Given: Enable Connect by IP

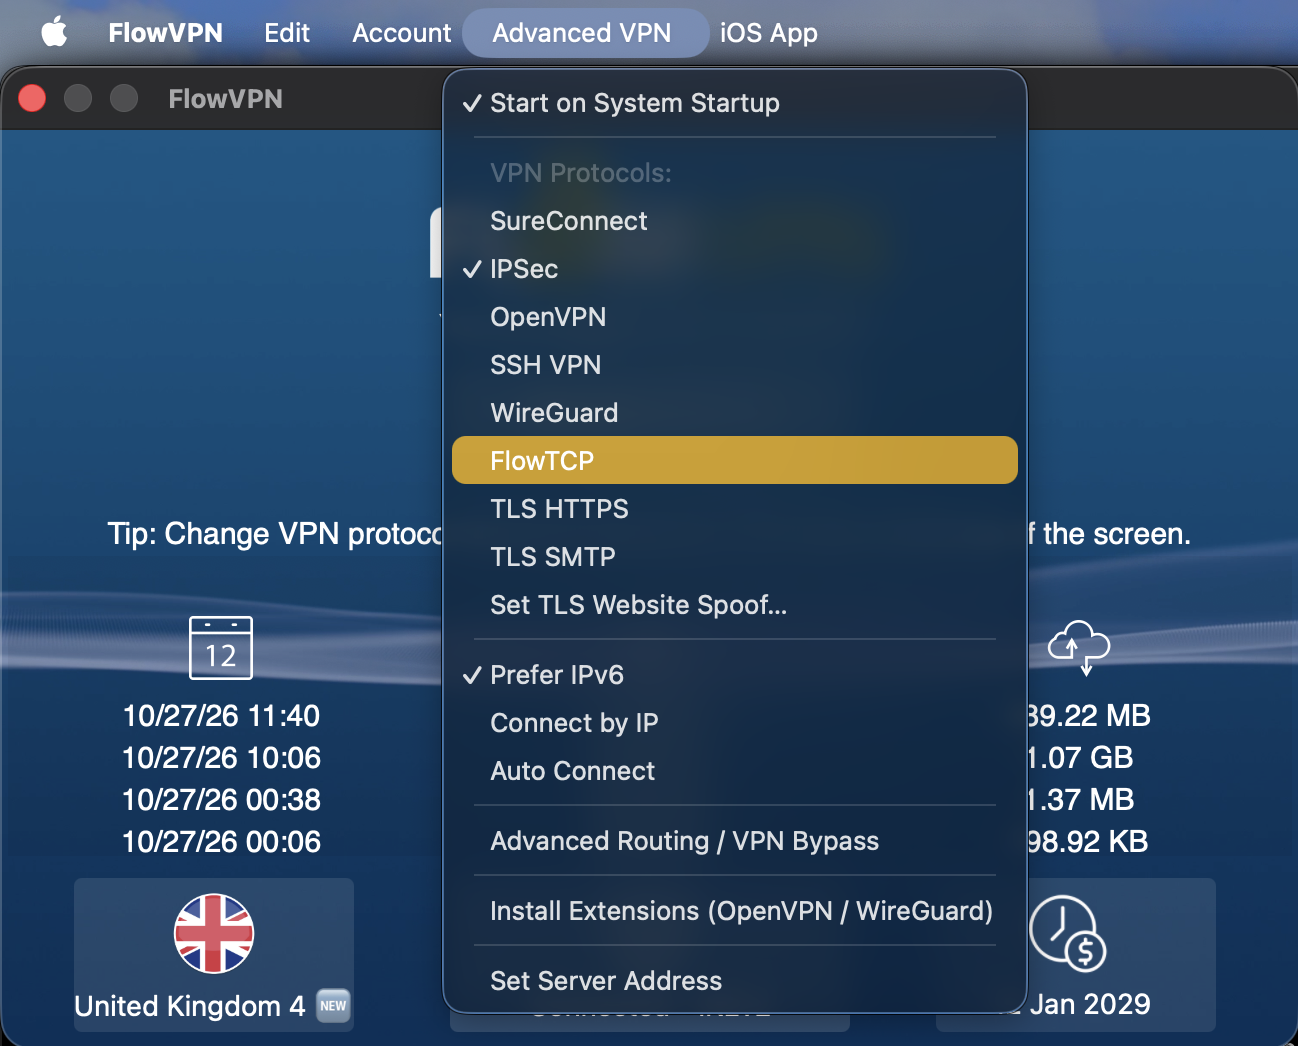Looking at the screenshot, I should pyautogui.click(x=735, y=723).
